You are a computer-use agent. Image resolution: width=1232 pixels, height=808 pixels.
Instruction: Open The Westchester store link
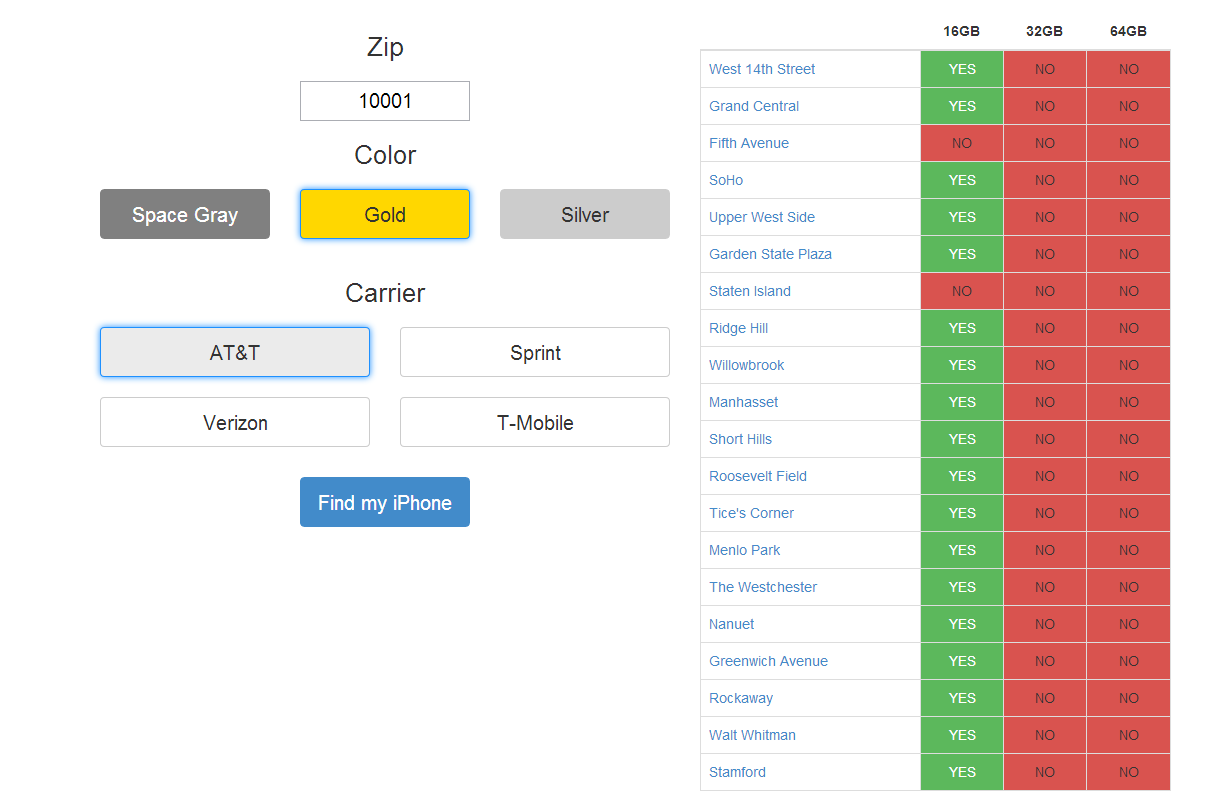[763, 587]
